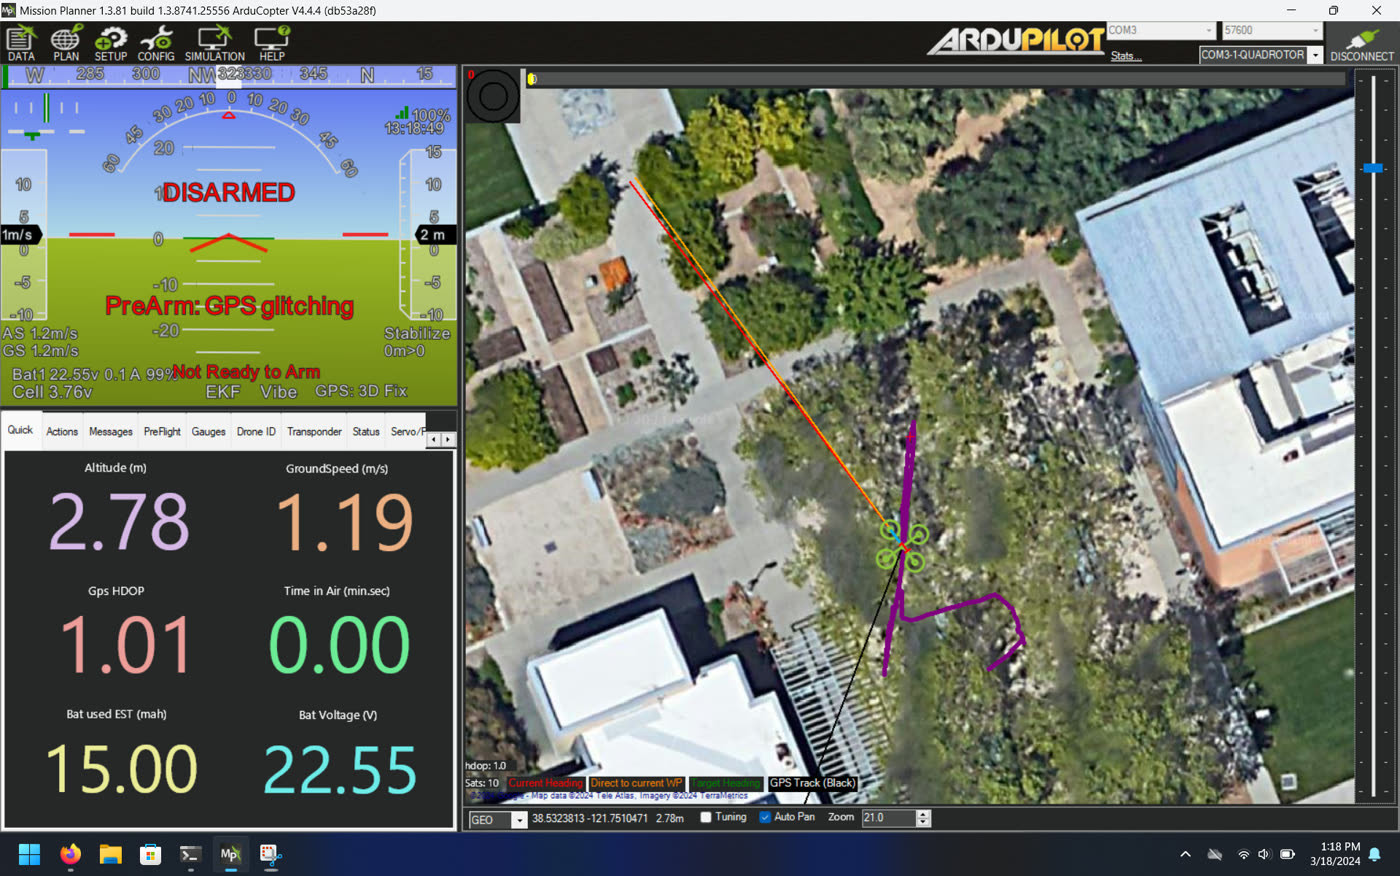Click the Wi-Fi network tray icon
The image size is (1400, 876).
click(1243, 855)
